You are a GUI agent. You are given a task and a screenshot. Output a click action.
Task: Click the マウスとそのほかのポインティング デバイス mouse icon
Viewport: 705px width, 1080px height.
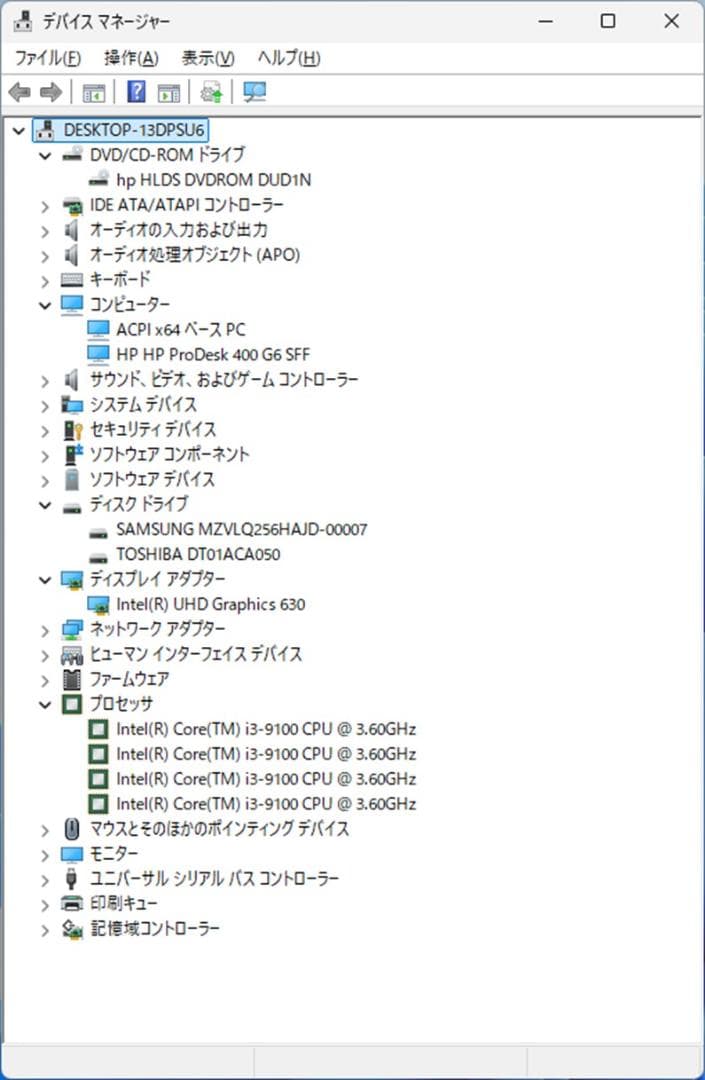point(72,829)
